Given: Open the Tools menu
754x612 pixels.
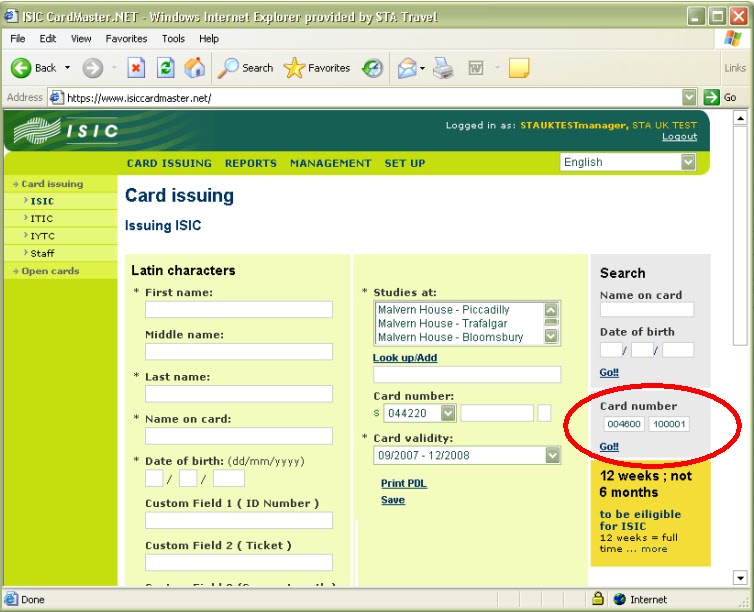Looking at the screenshot, I should tap(173, 38).
